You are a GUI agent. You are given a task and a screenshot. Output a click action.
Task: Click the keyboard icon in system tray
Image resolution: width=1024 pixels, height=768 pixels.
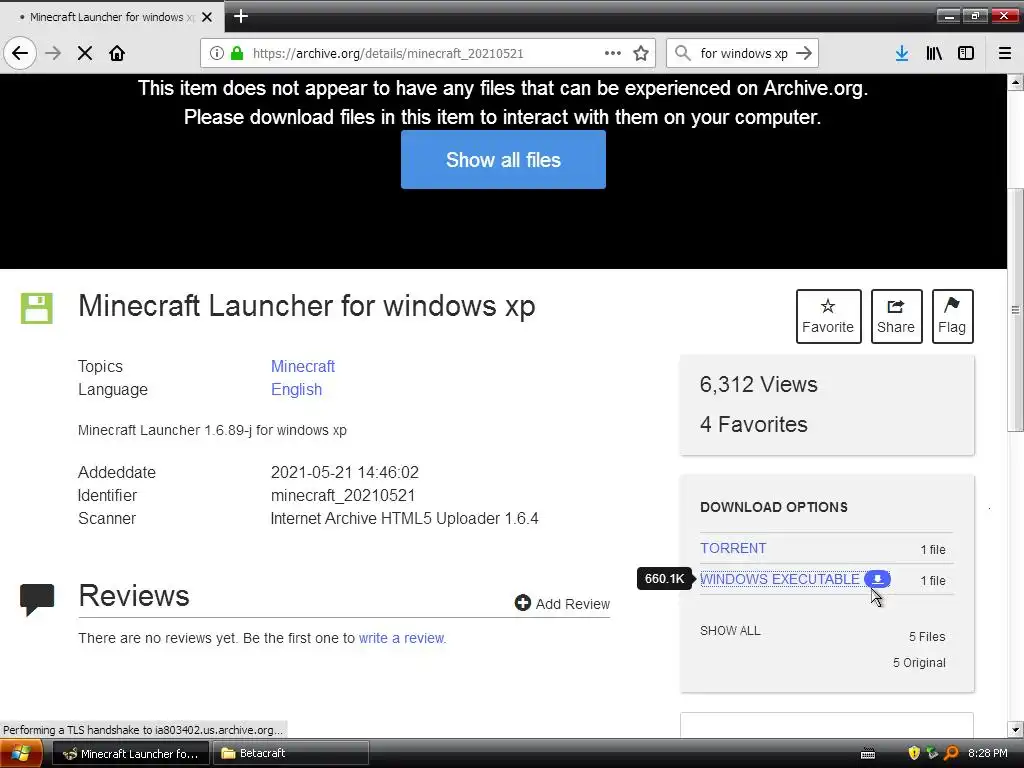(868, 754)
